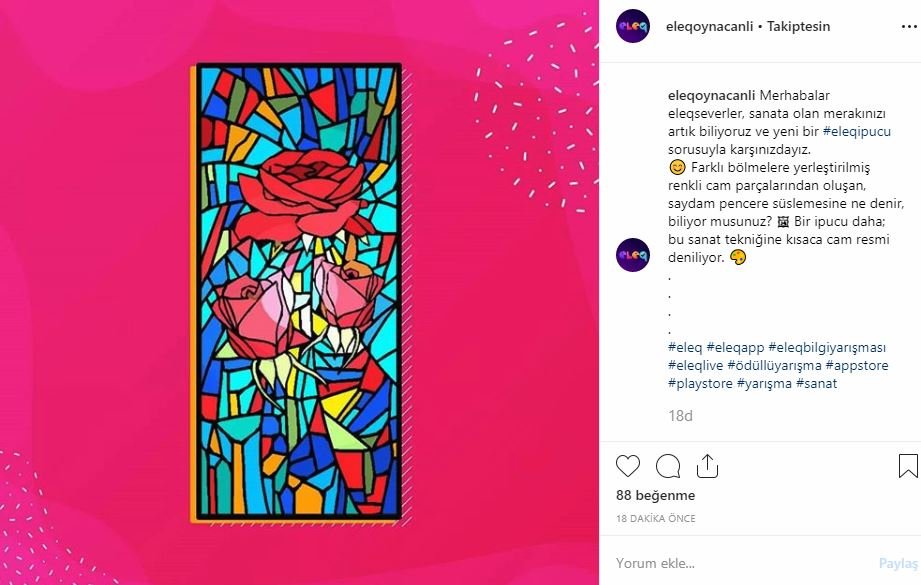Open the #eleqipucu hashtag

click(856, 131)
